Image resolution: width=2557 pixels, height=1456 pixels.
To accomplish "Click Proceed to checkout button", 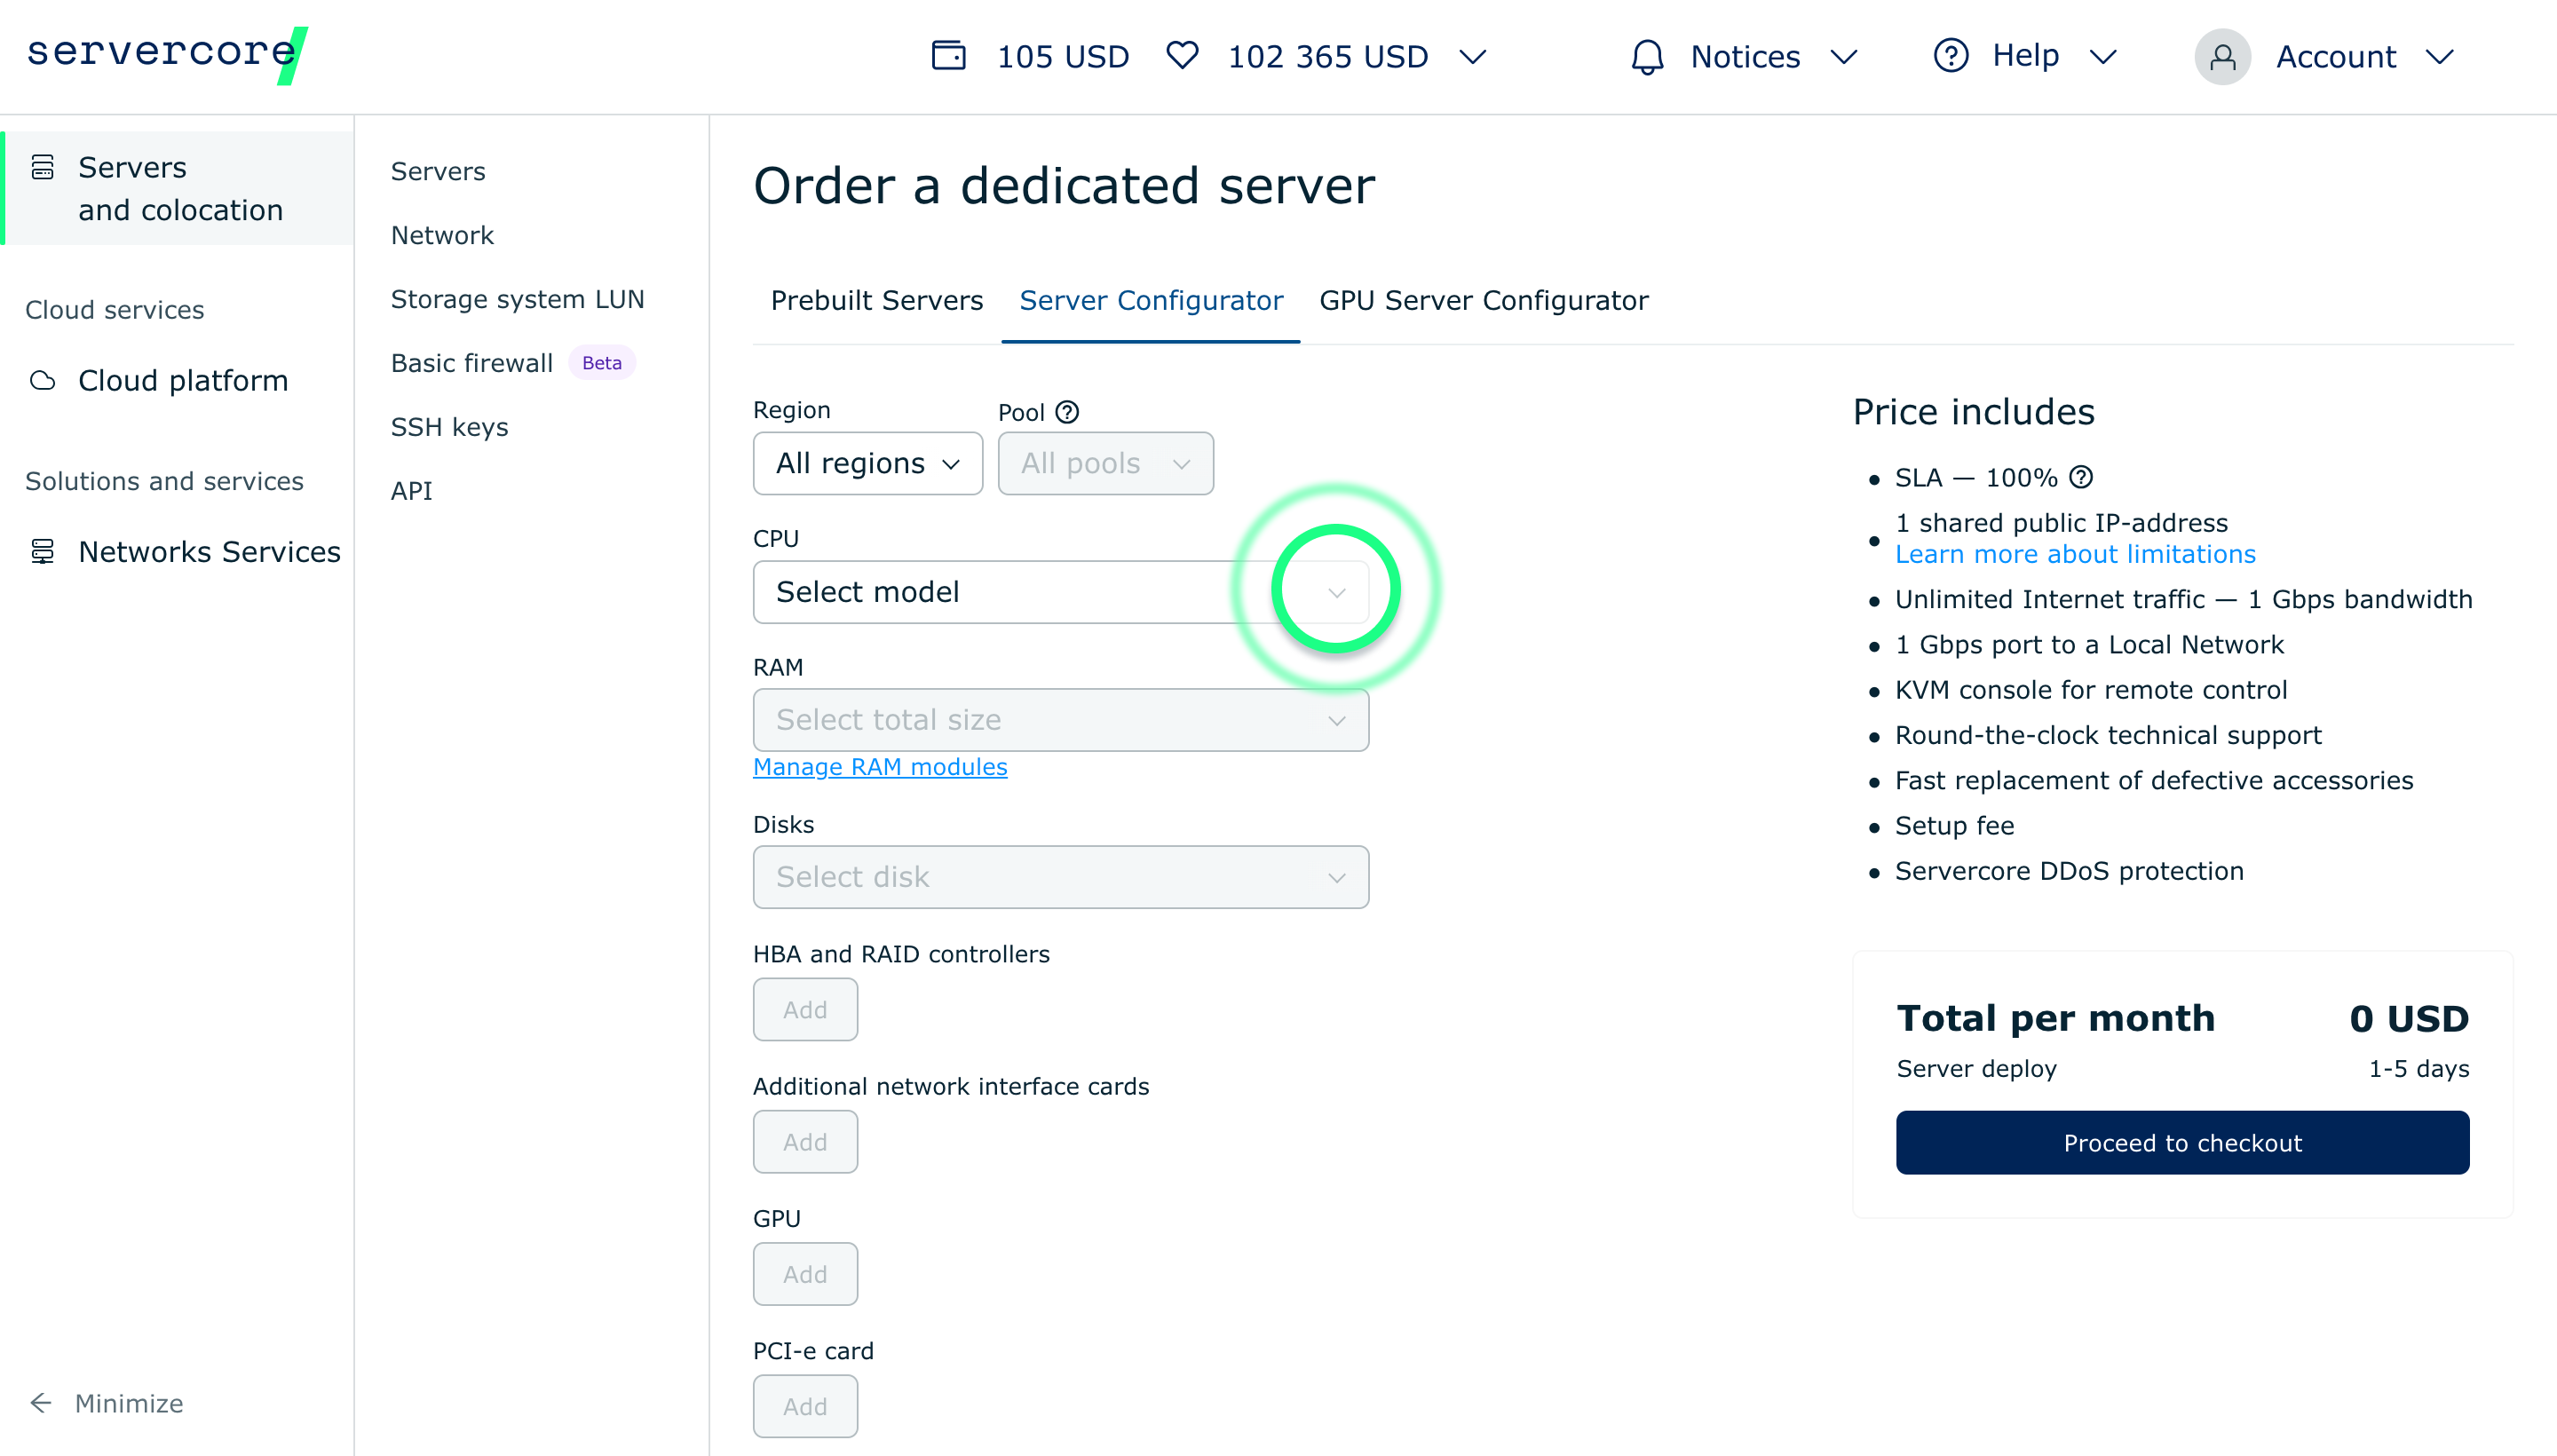I will pyautogui.click(x=2182, y=1142).
